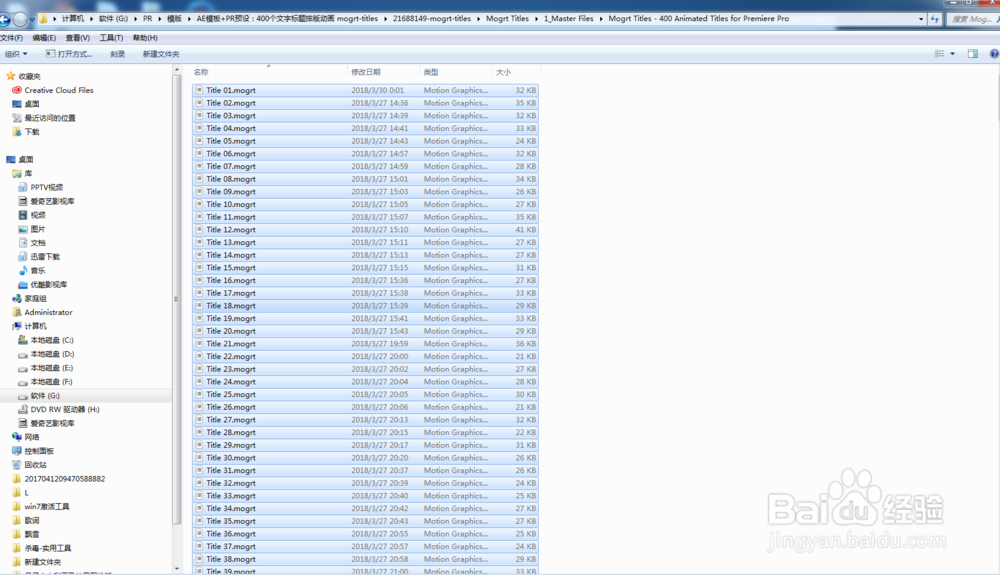Select Administrator in the navigation tree
The image size is (1000, 575).
click(x=48, y=312)
